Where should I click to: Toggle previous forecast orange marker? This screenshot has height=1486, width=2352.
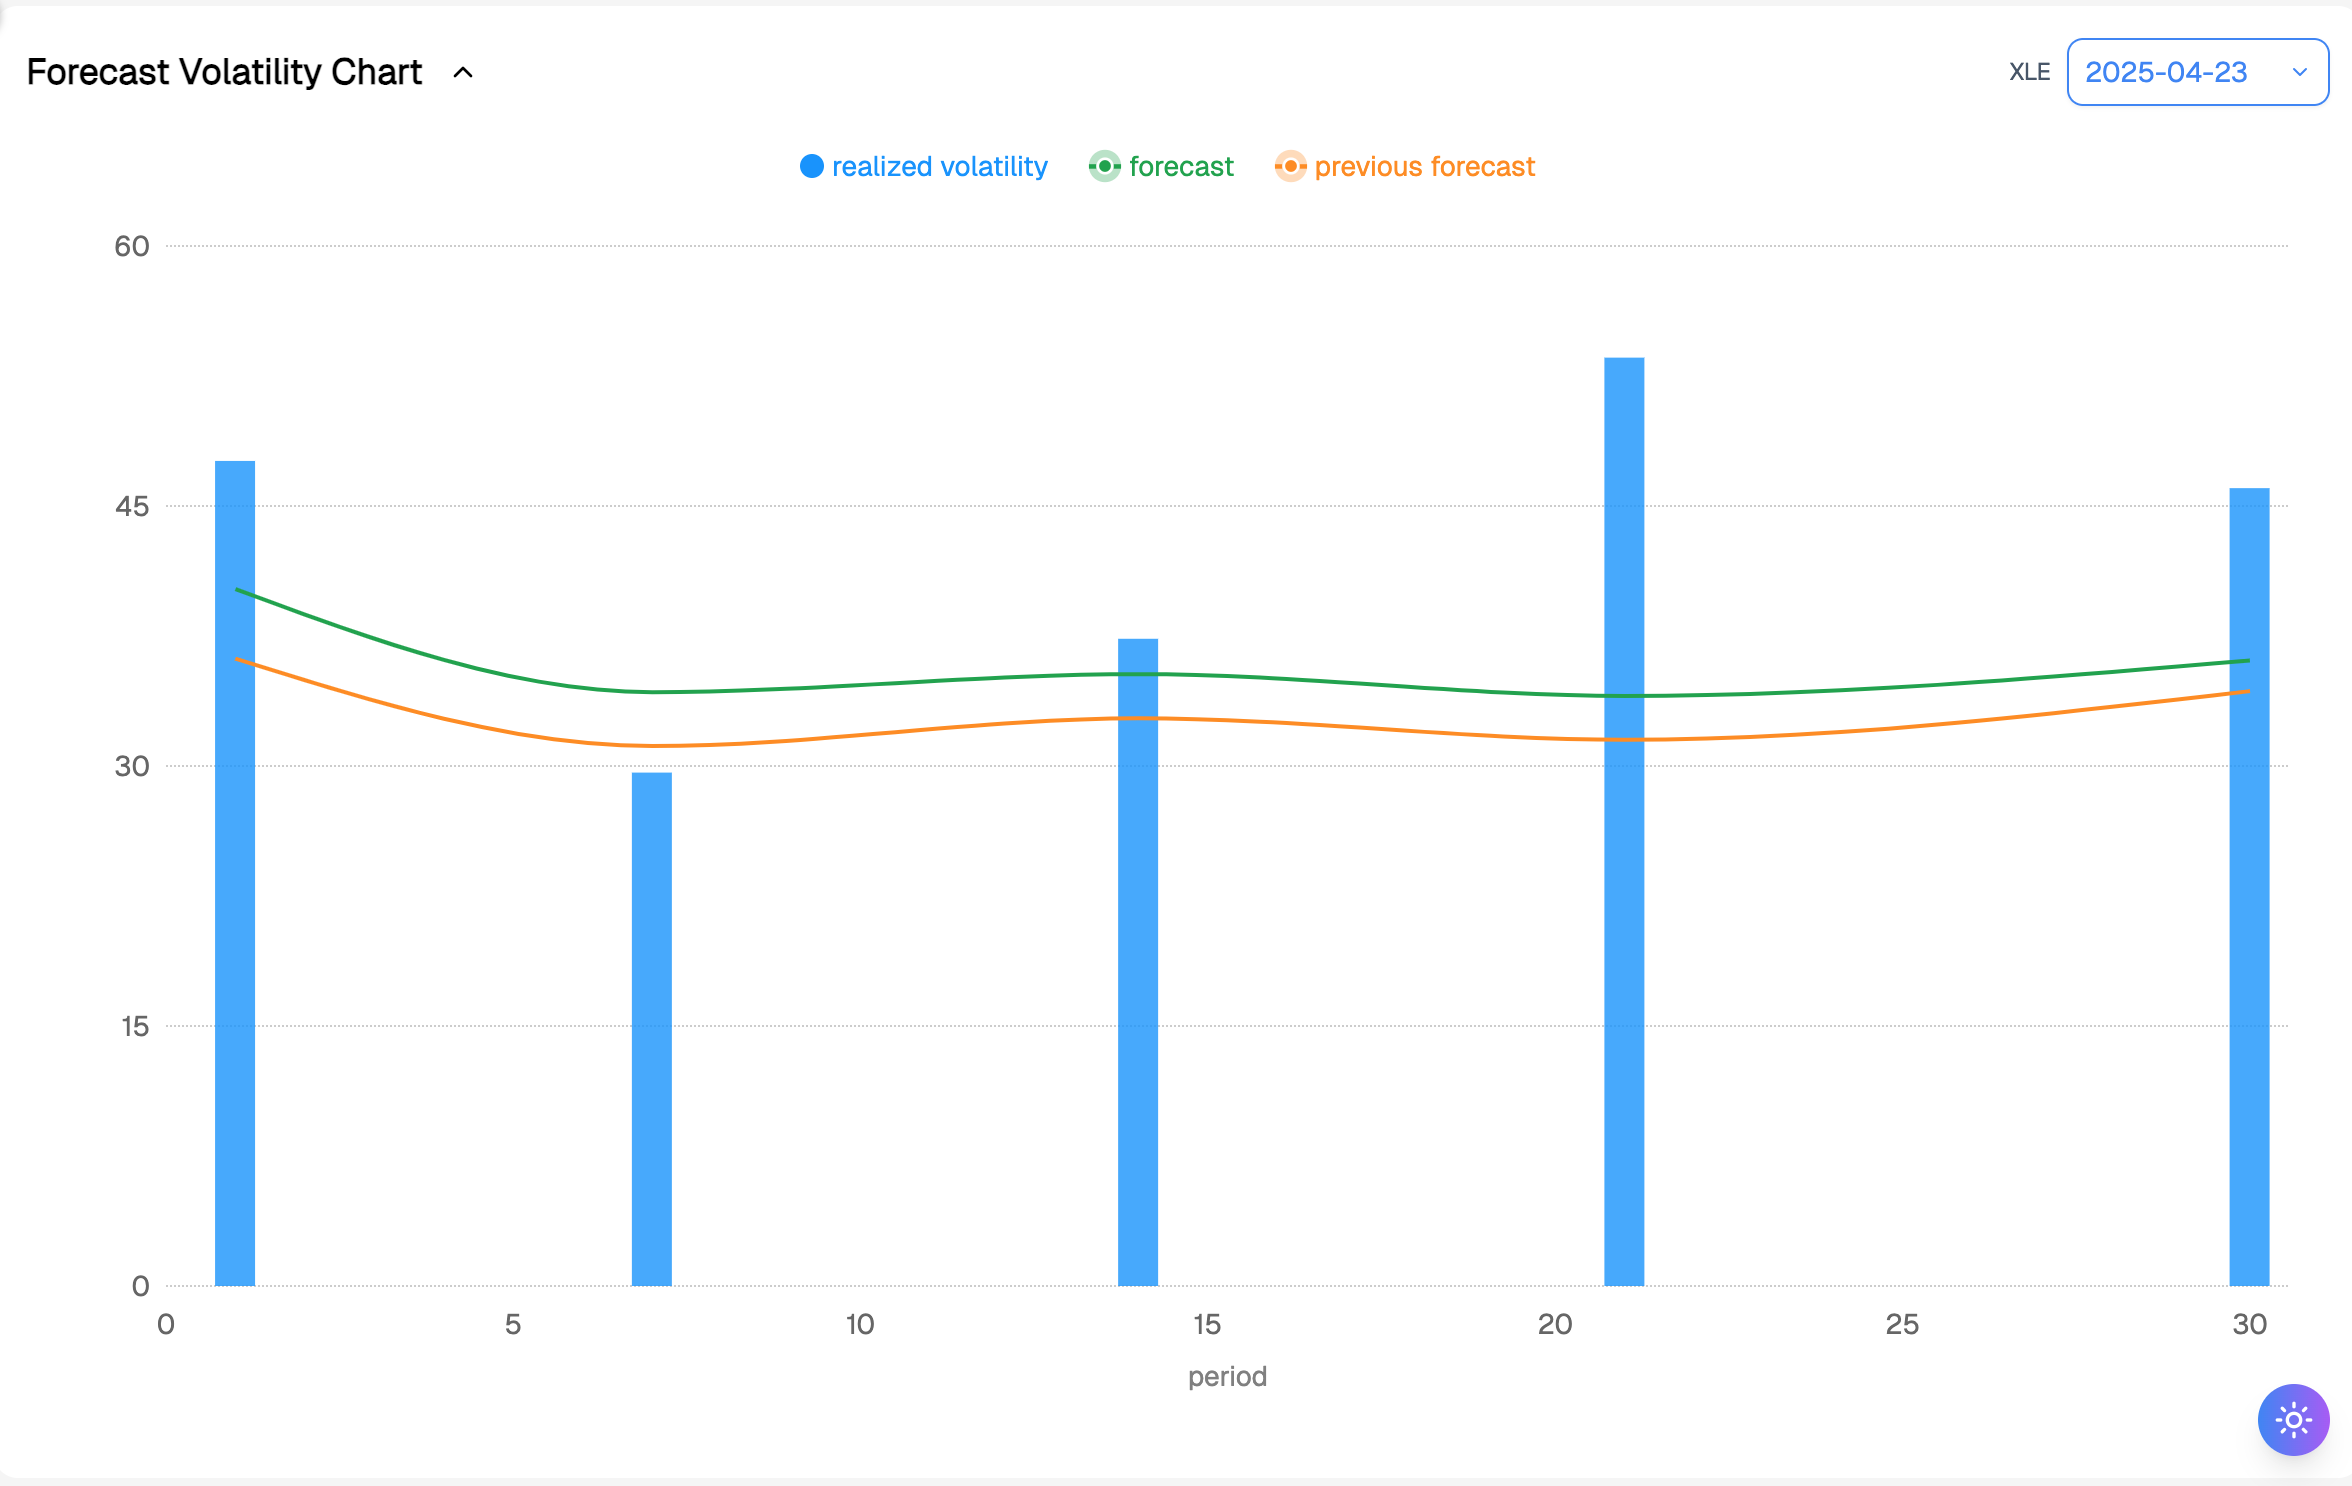tap(1290, 166)
